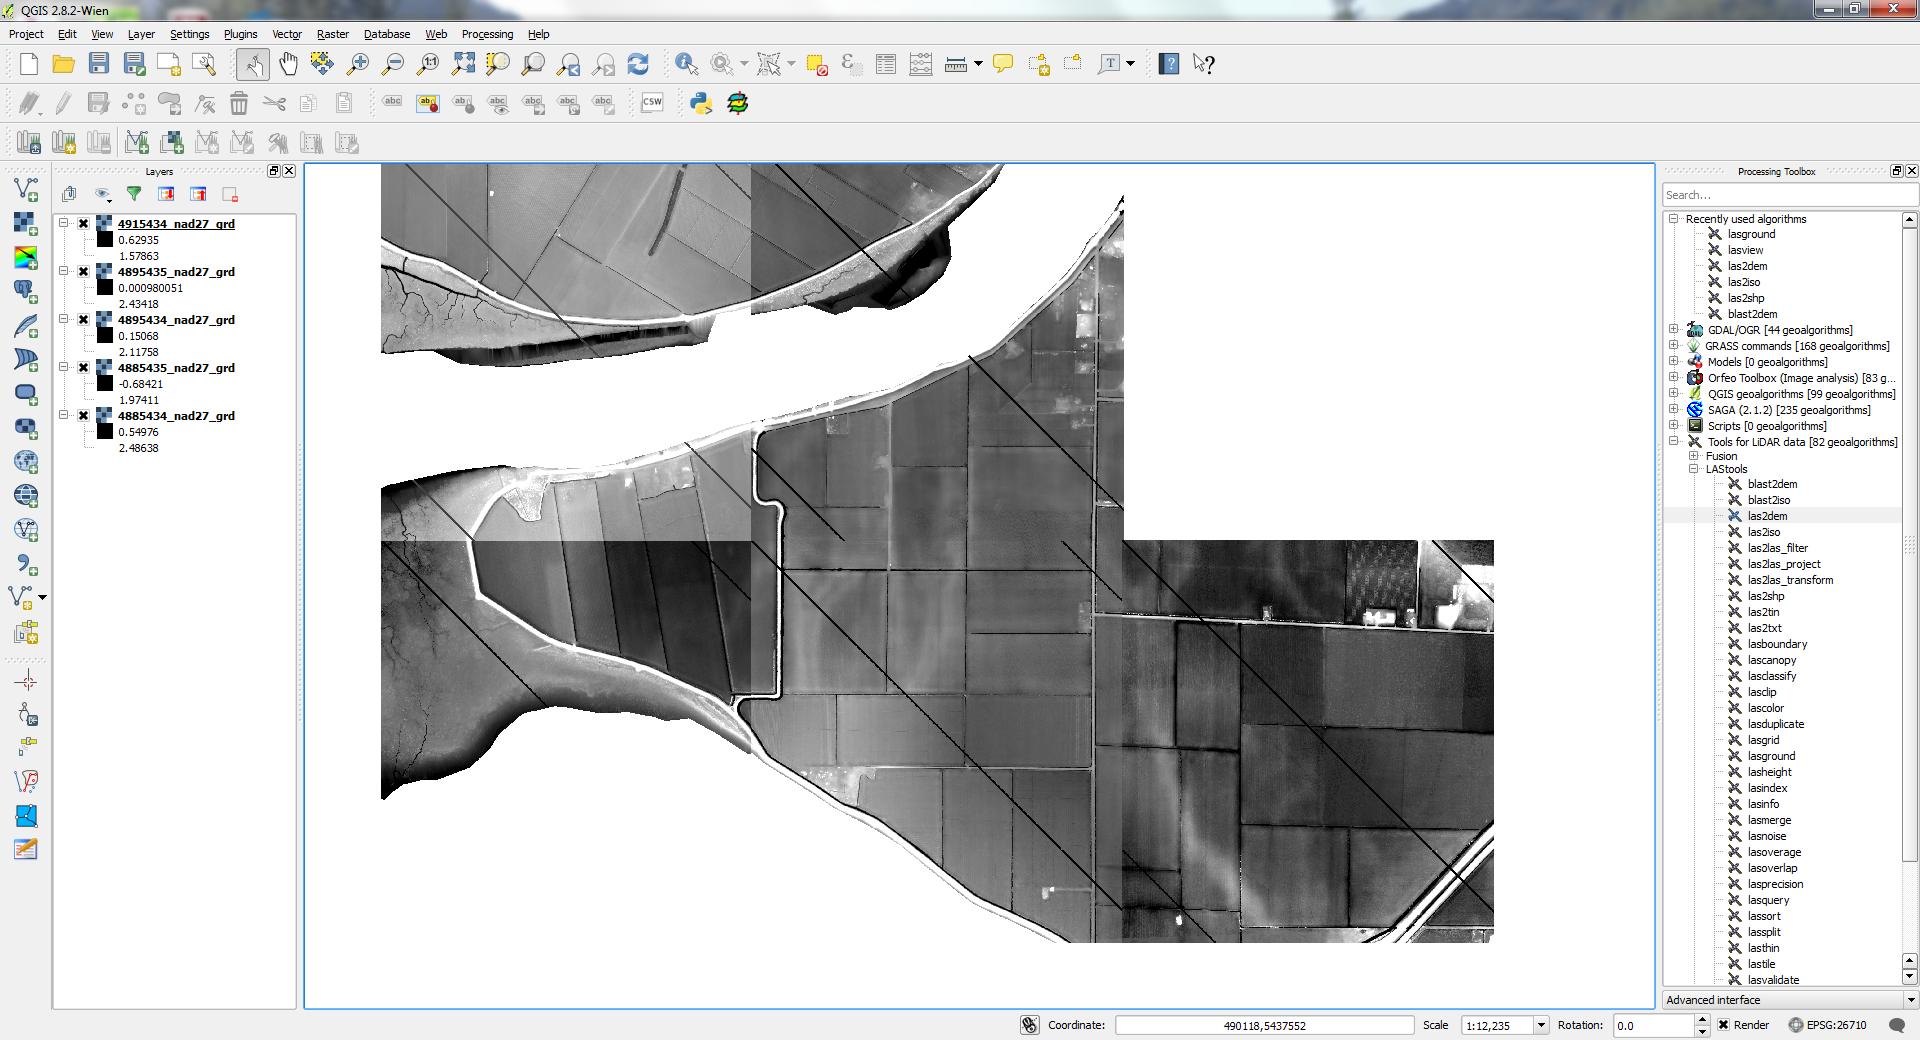Open the Raster menu
1920x1040 pixels.
(333, 34)
